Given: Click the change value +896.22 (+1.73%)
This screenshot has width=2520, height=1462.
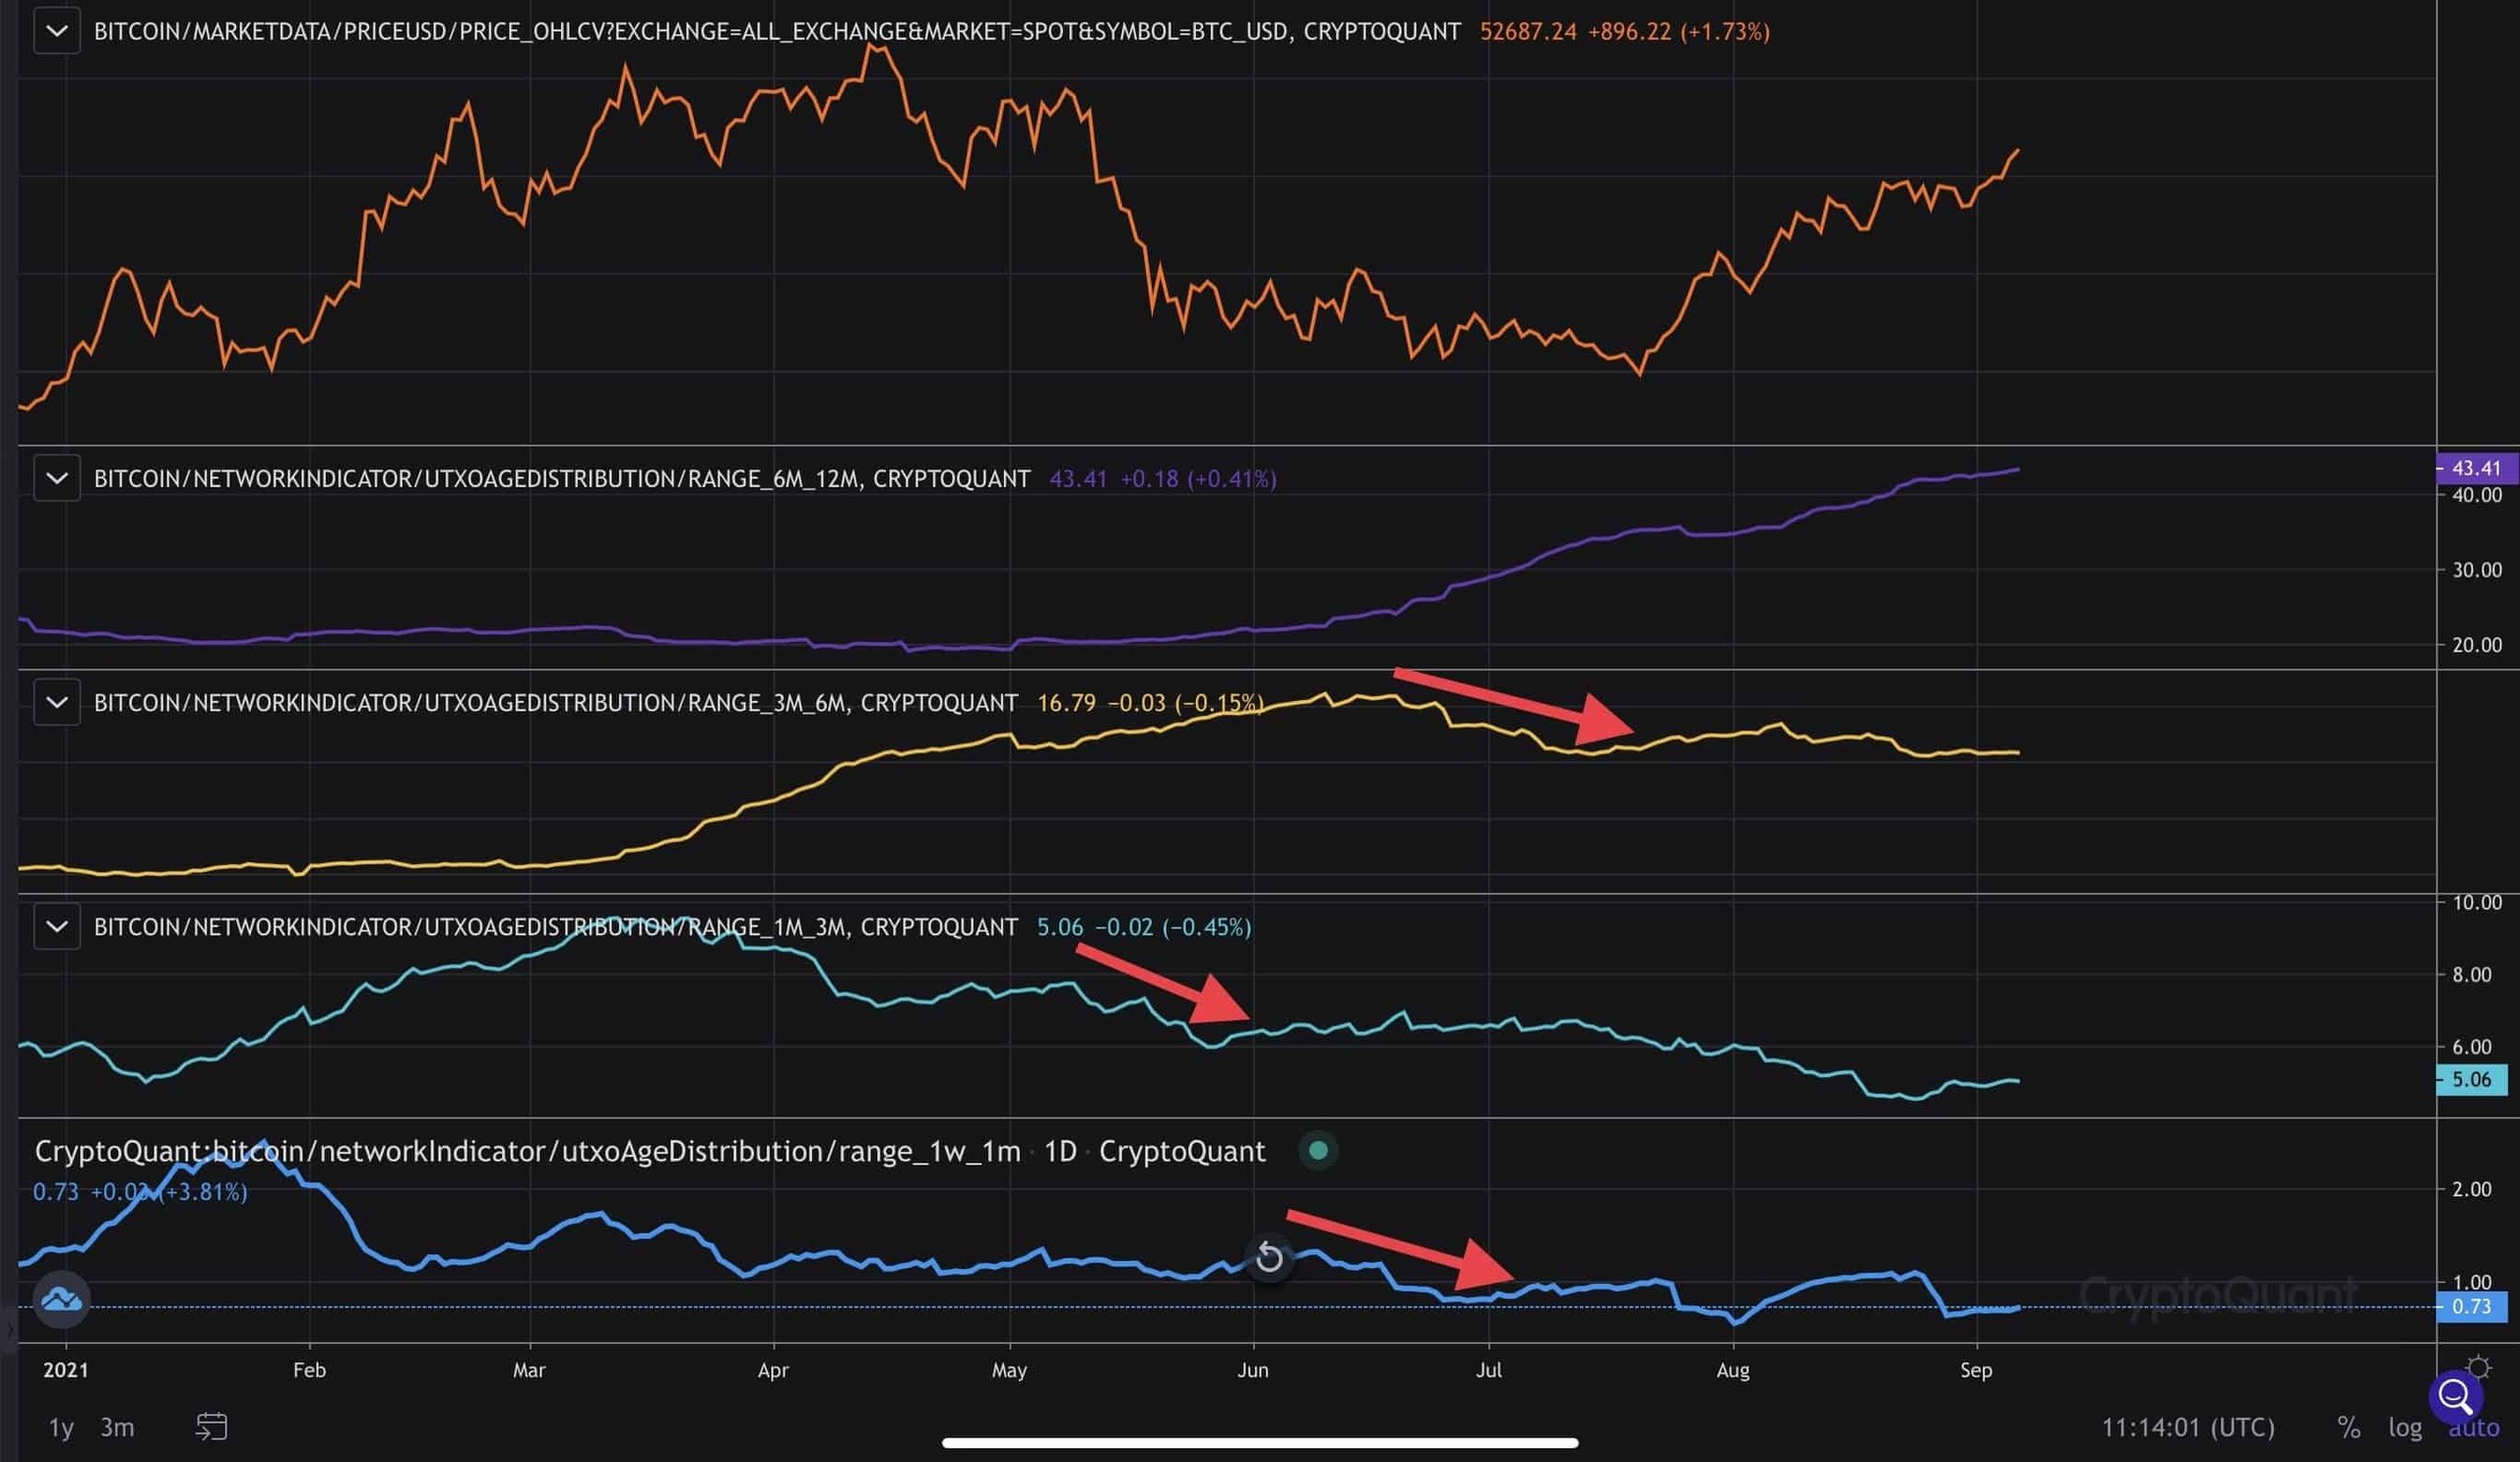Looking at the screenshot, I should click(x=1679, y=31).
